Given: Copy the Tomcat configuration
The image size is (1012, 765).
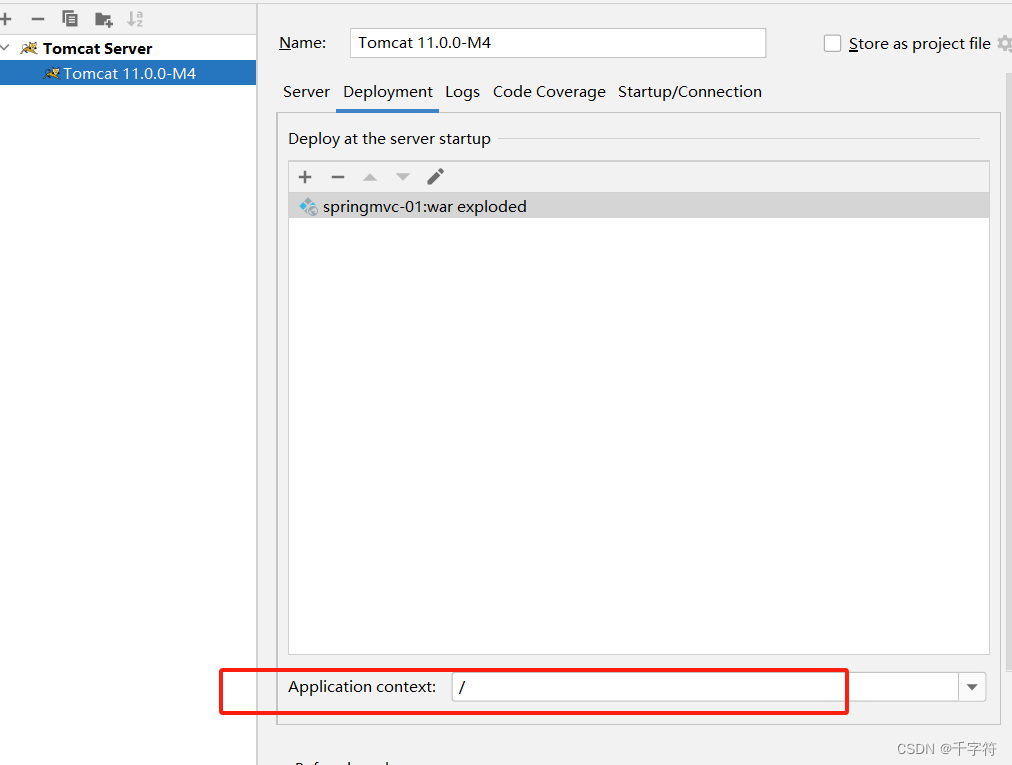Looking at the screenshot, I should point(69,18).
